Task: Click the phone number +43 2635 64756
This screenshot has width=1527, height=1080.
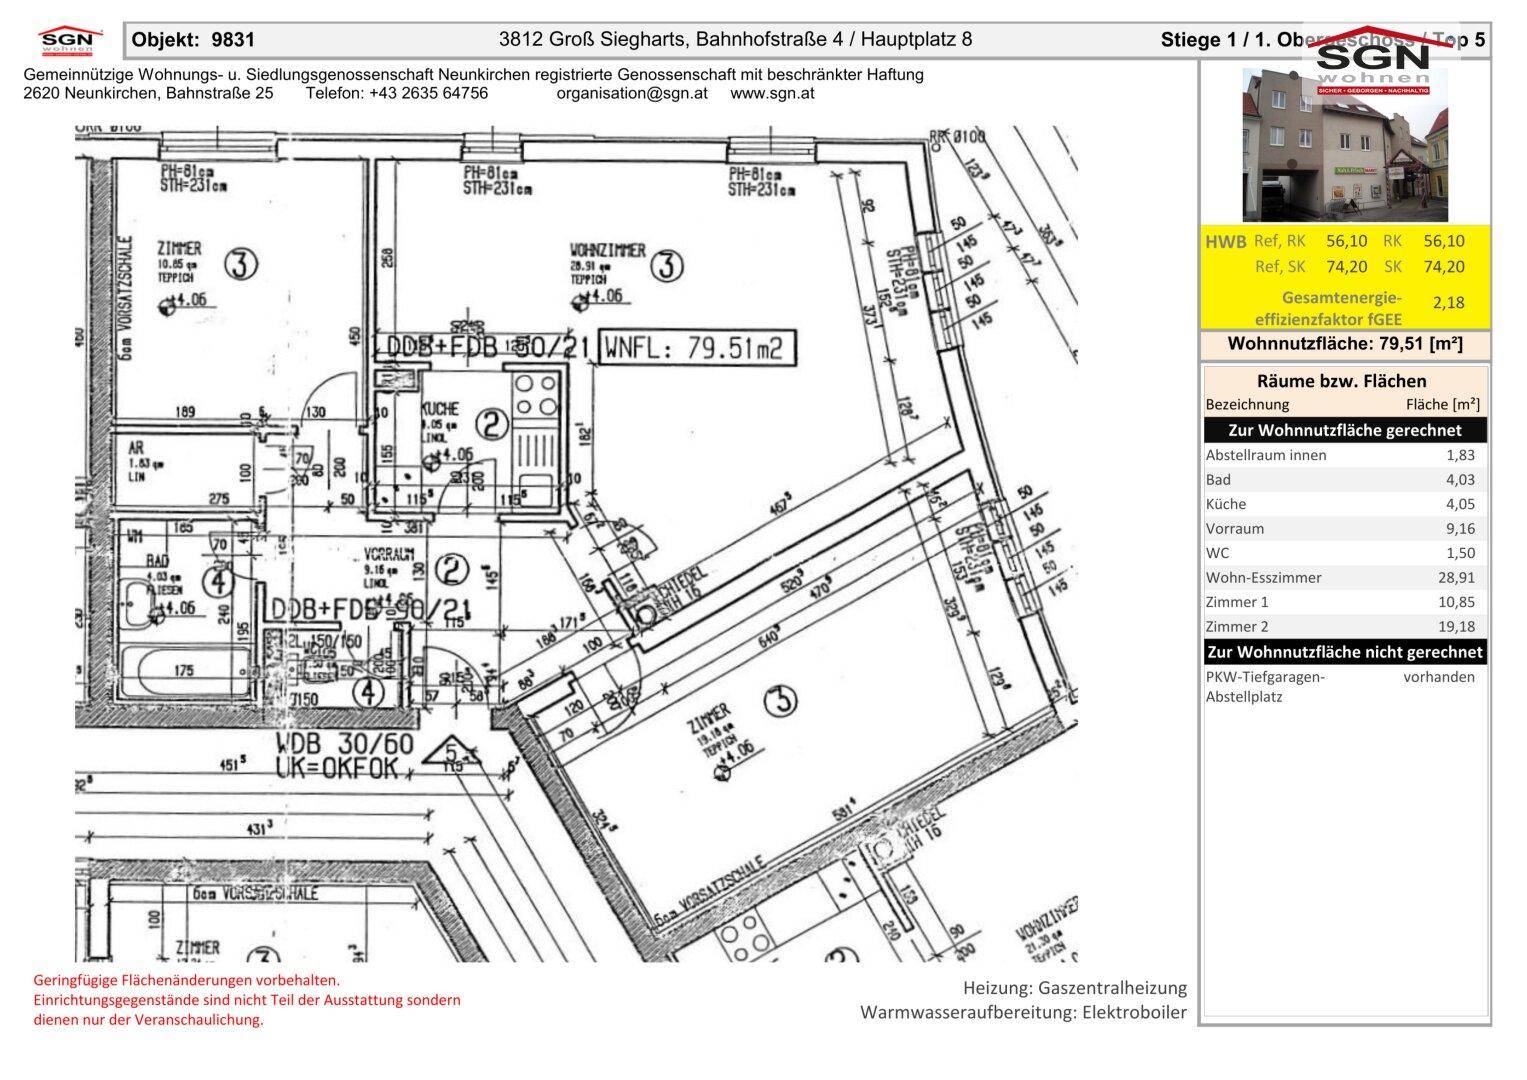Action: [397, 93]
